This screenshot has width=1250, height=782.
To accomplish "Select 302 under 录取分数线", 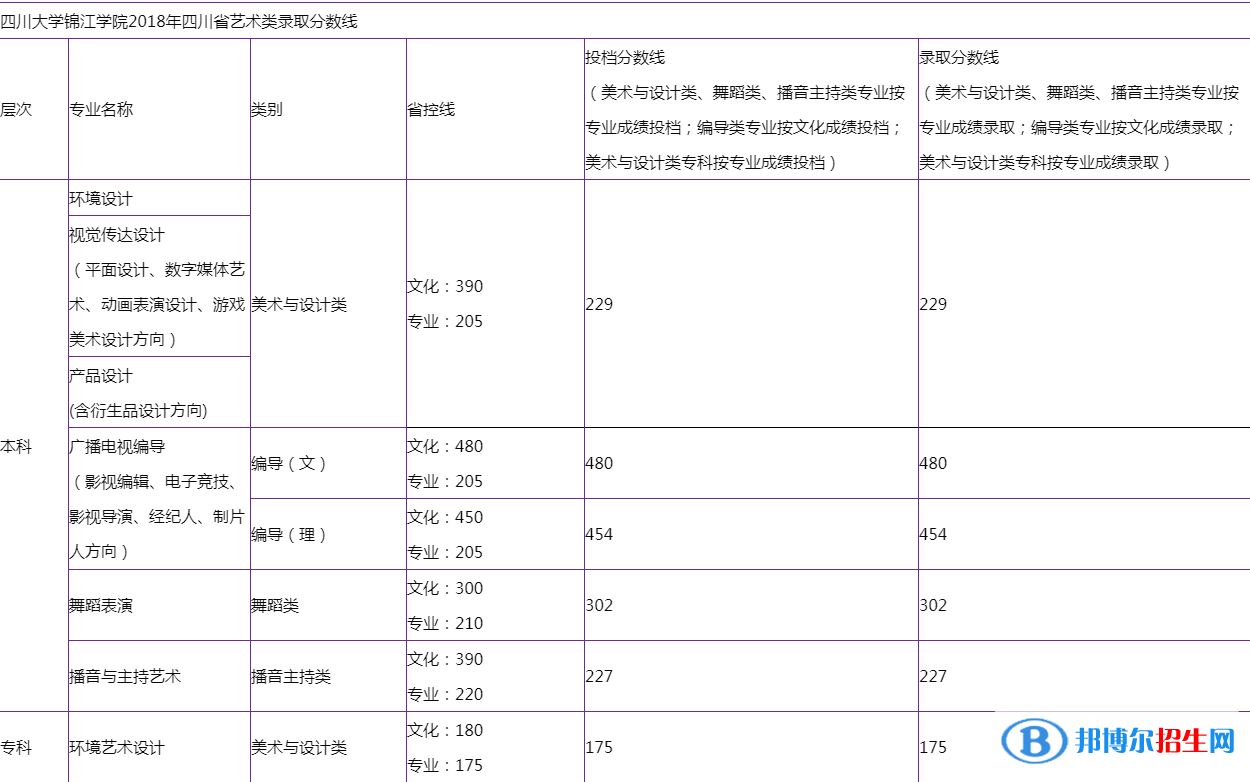I will 933,605.
